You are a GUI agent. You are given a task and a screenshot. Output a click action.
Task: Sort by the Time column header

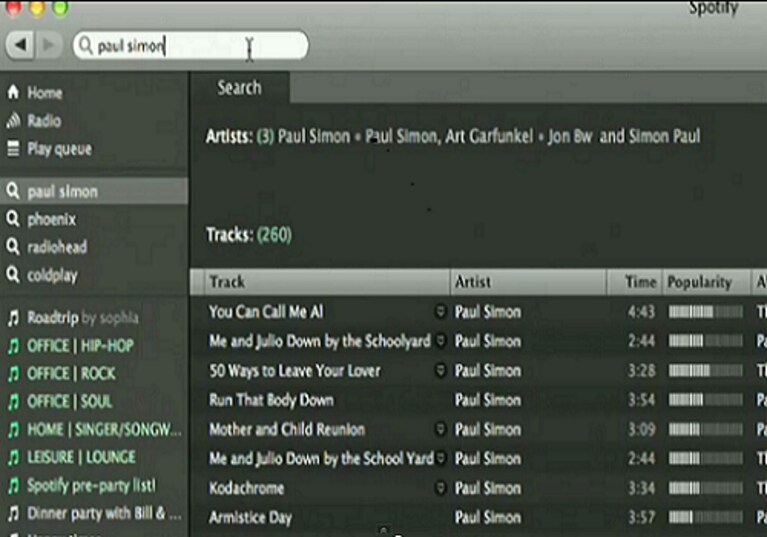pyautogui.click(x=634, y=282)
